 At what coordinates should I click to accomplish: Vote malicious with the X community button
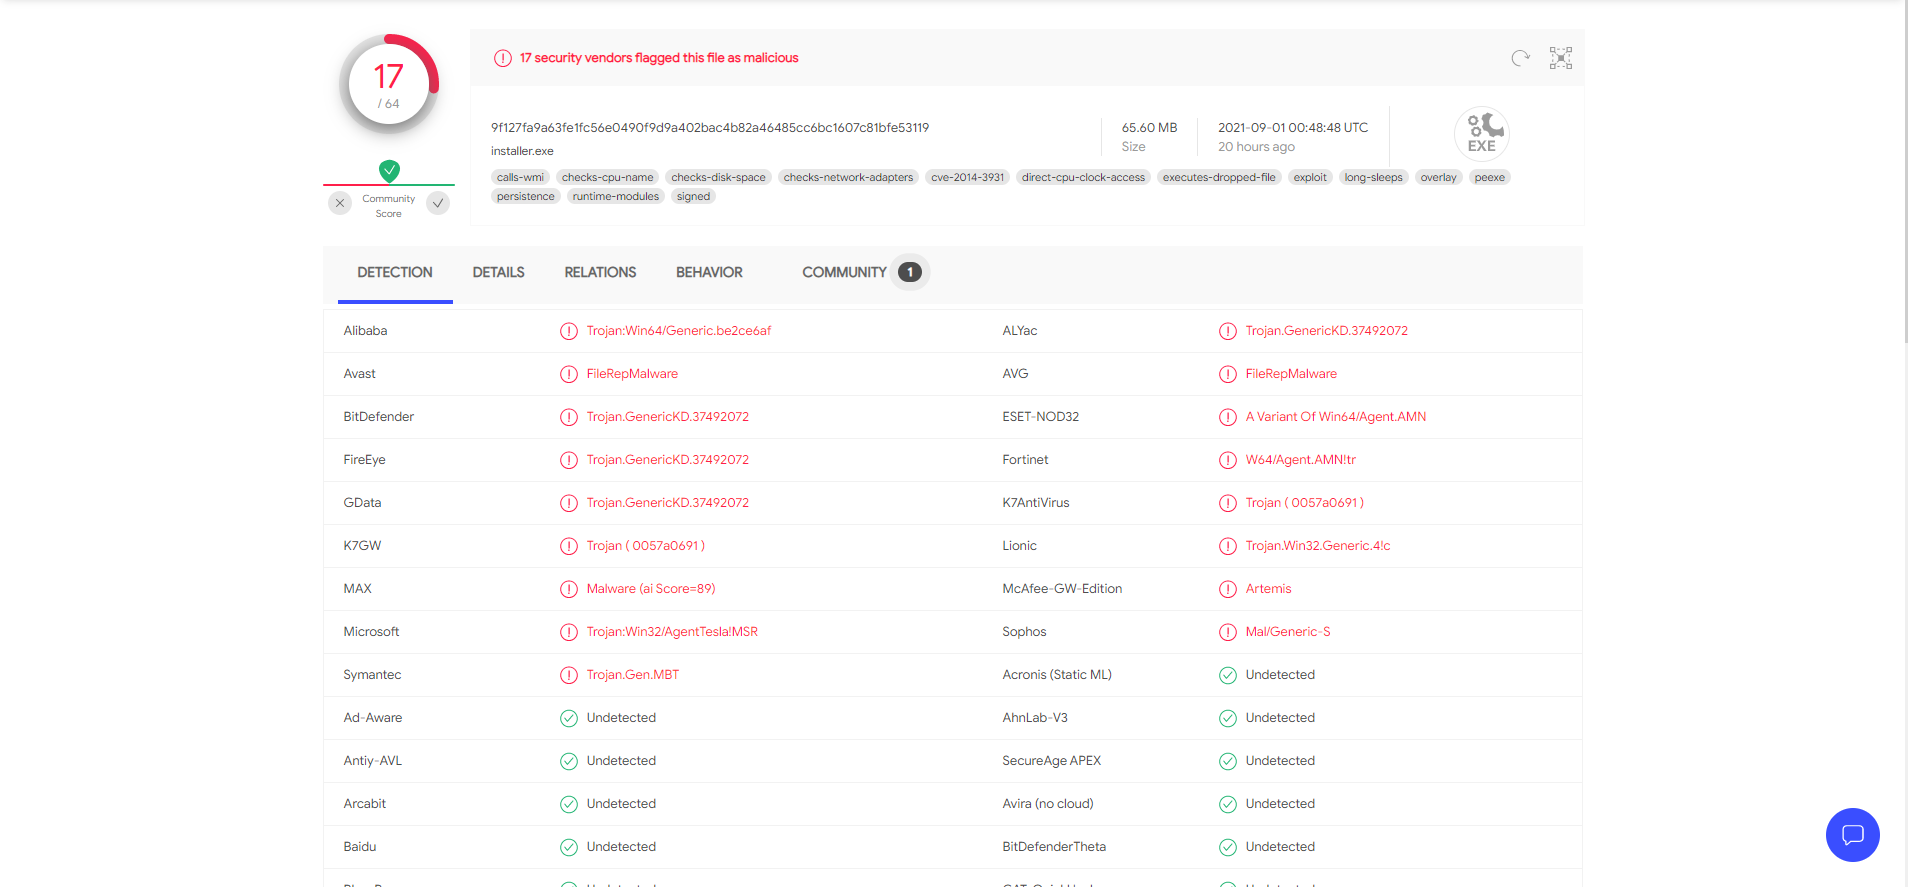pos(340,203)
